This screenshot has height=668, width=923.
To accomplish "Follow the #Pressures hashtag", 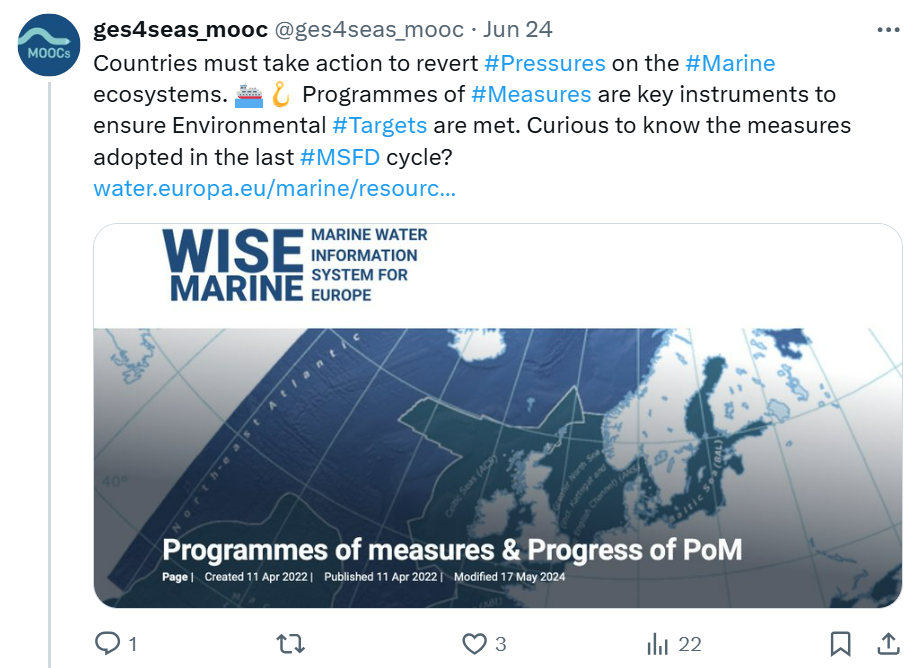I will click(544, 63).
